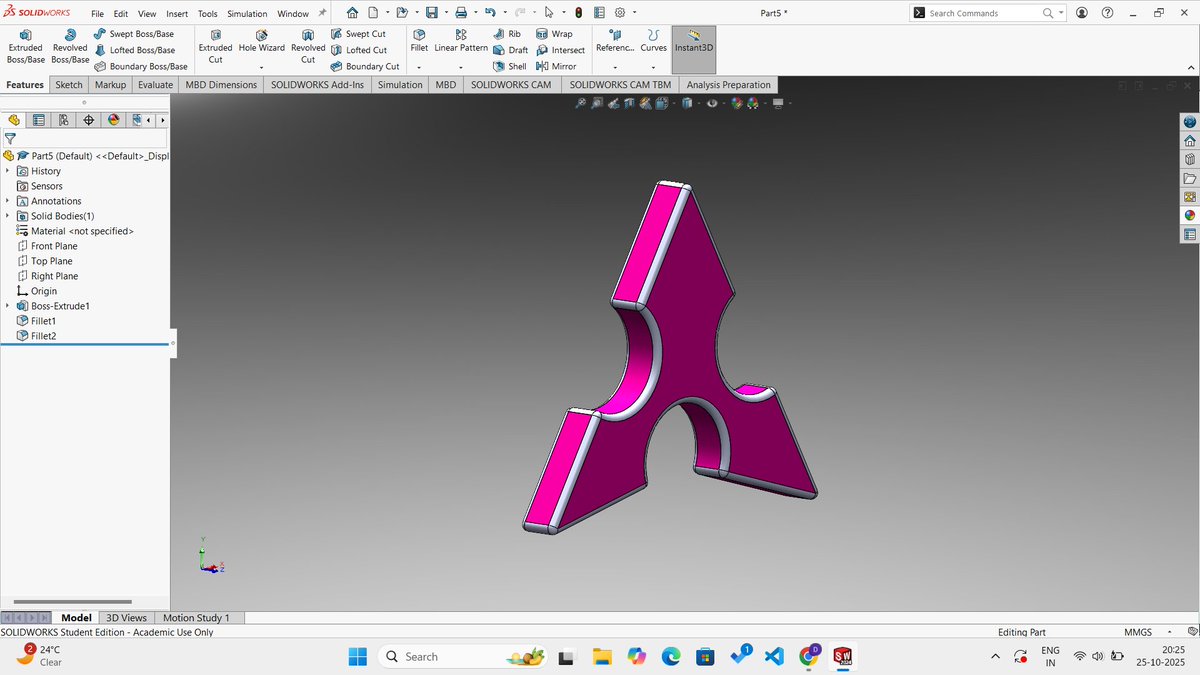The image size is (1200, 675).
Task: Open the Simulation menu
Action: click(x=247, y=14)
